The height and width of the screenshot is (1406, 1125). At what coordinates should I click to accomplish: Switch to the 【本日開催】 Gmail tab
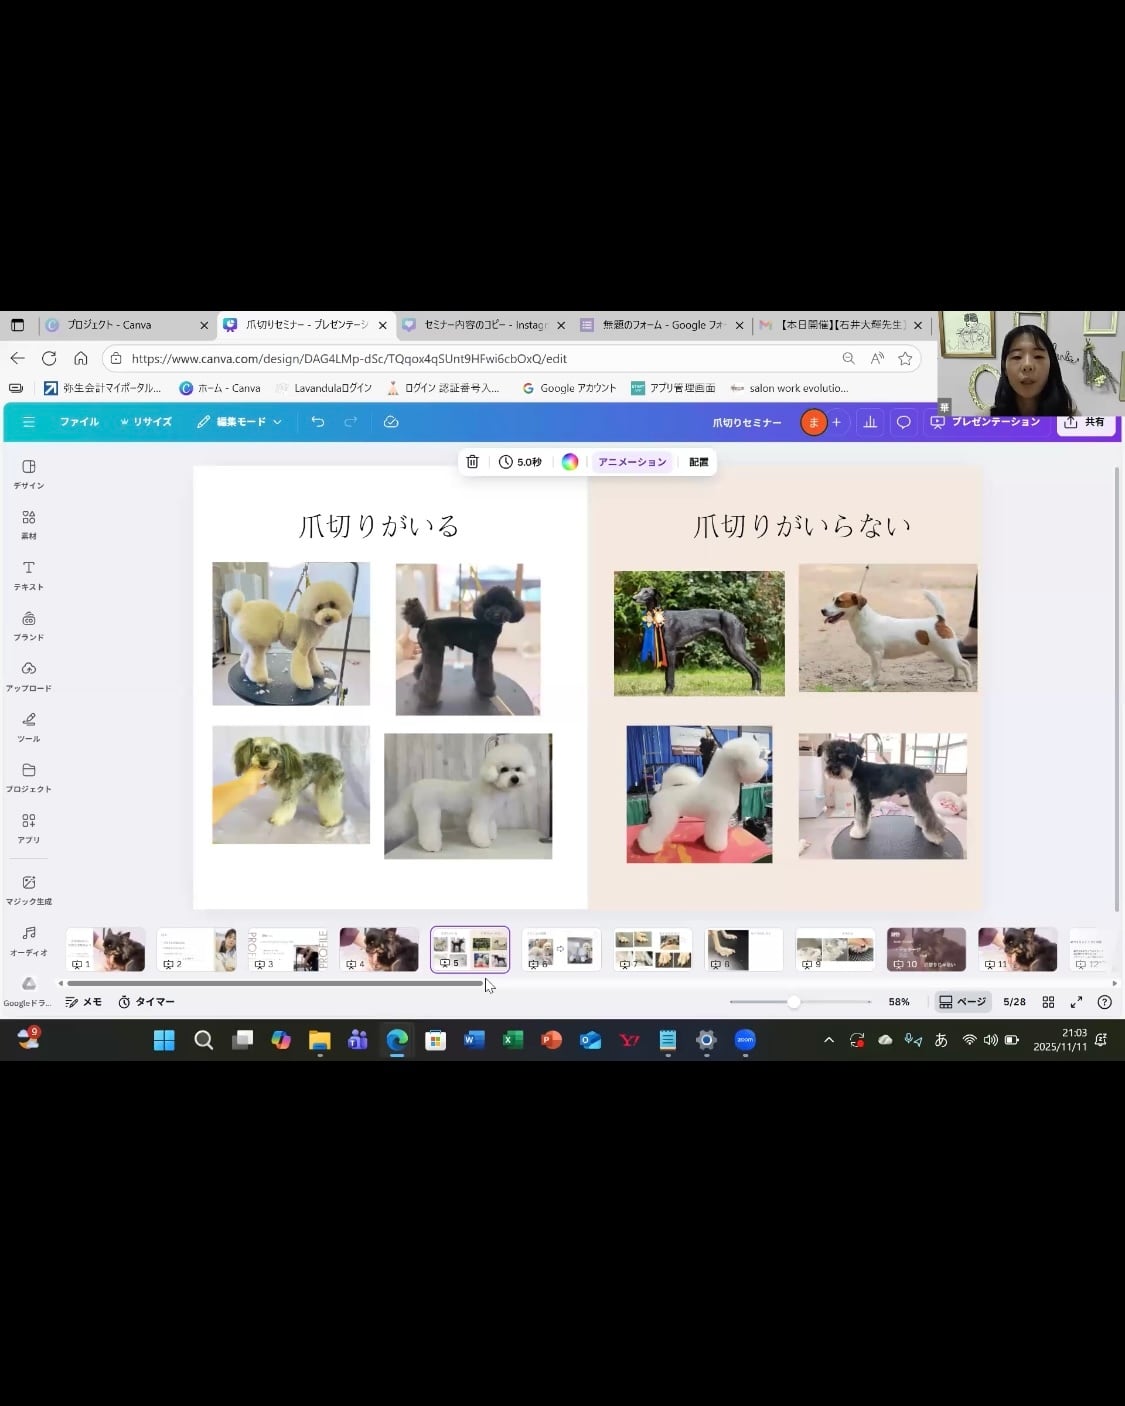[842, 325]
